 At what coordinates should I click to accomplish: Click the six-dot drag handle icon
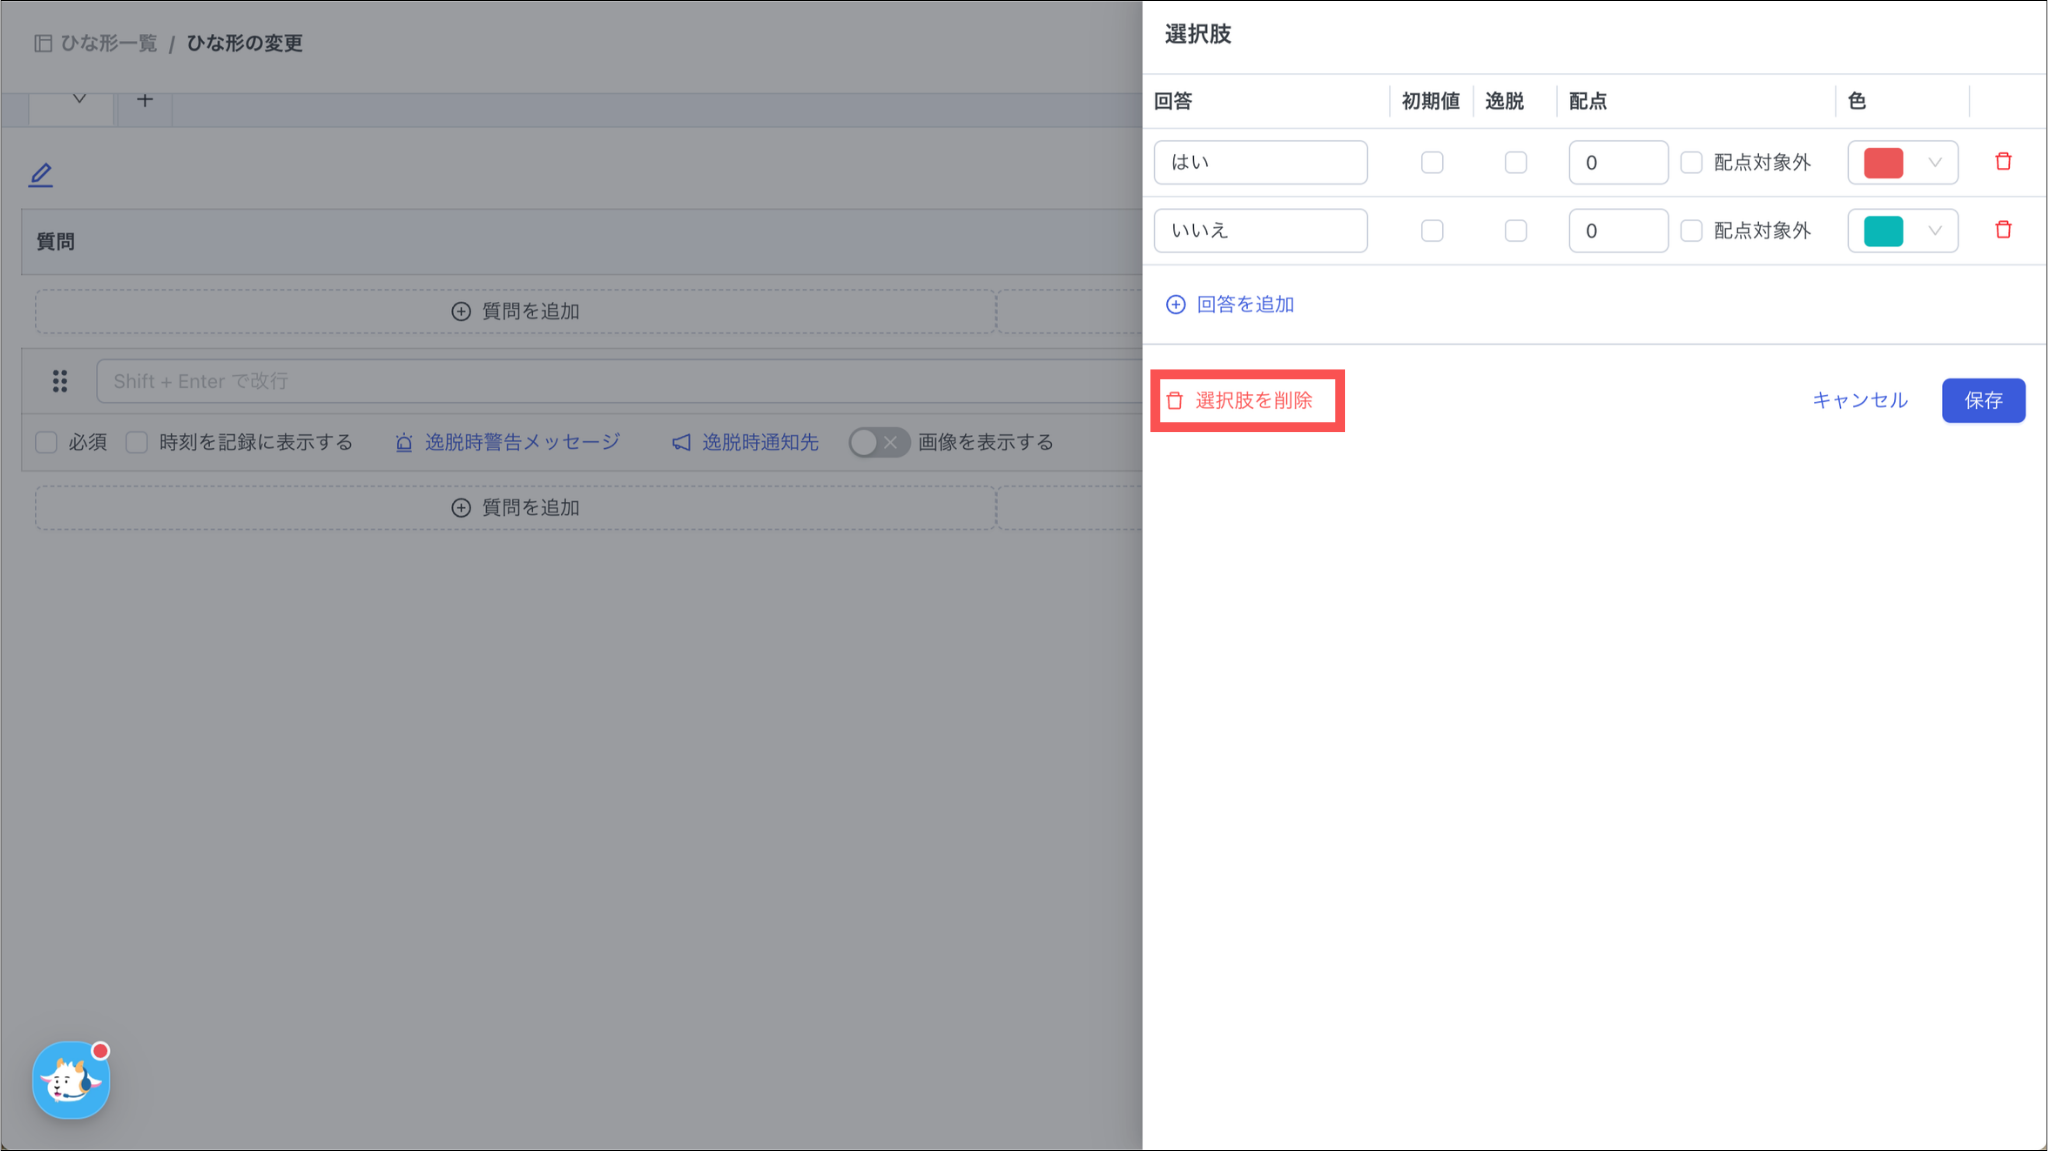[x=60, y=381]
